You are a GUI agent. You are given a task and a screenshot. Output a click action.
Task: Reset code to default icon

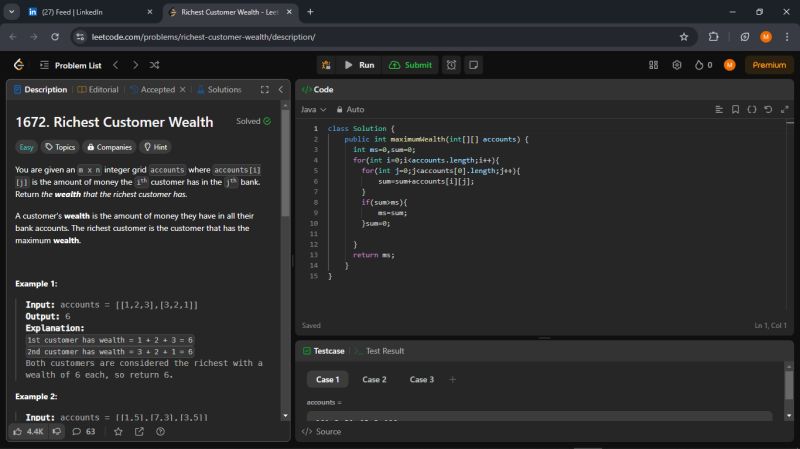point(768,109)
